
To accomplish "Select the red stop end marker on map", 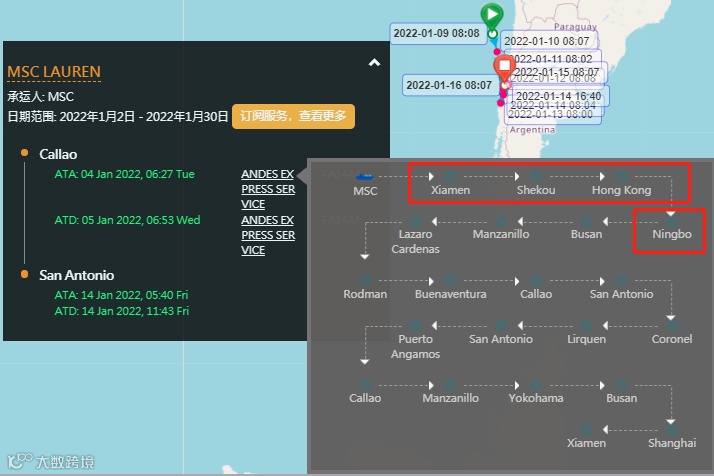I will tap(505, 68).
